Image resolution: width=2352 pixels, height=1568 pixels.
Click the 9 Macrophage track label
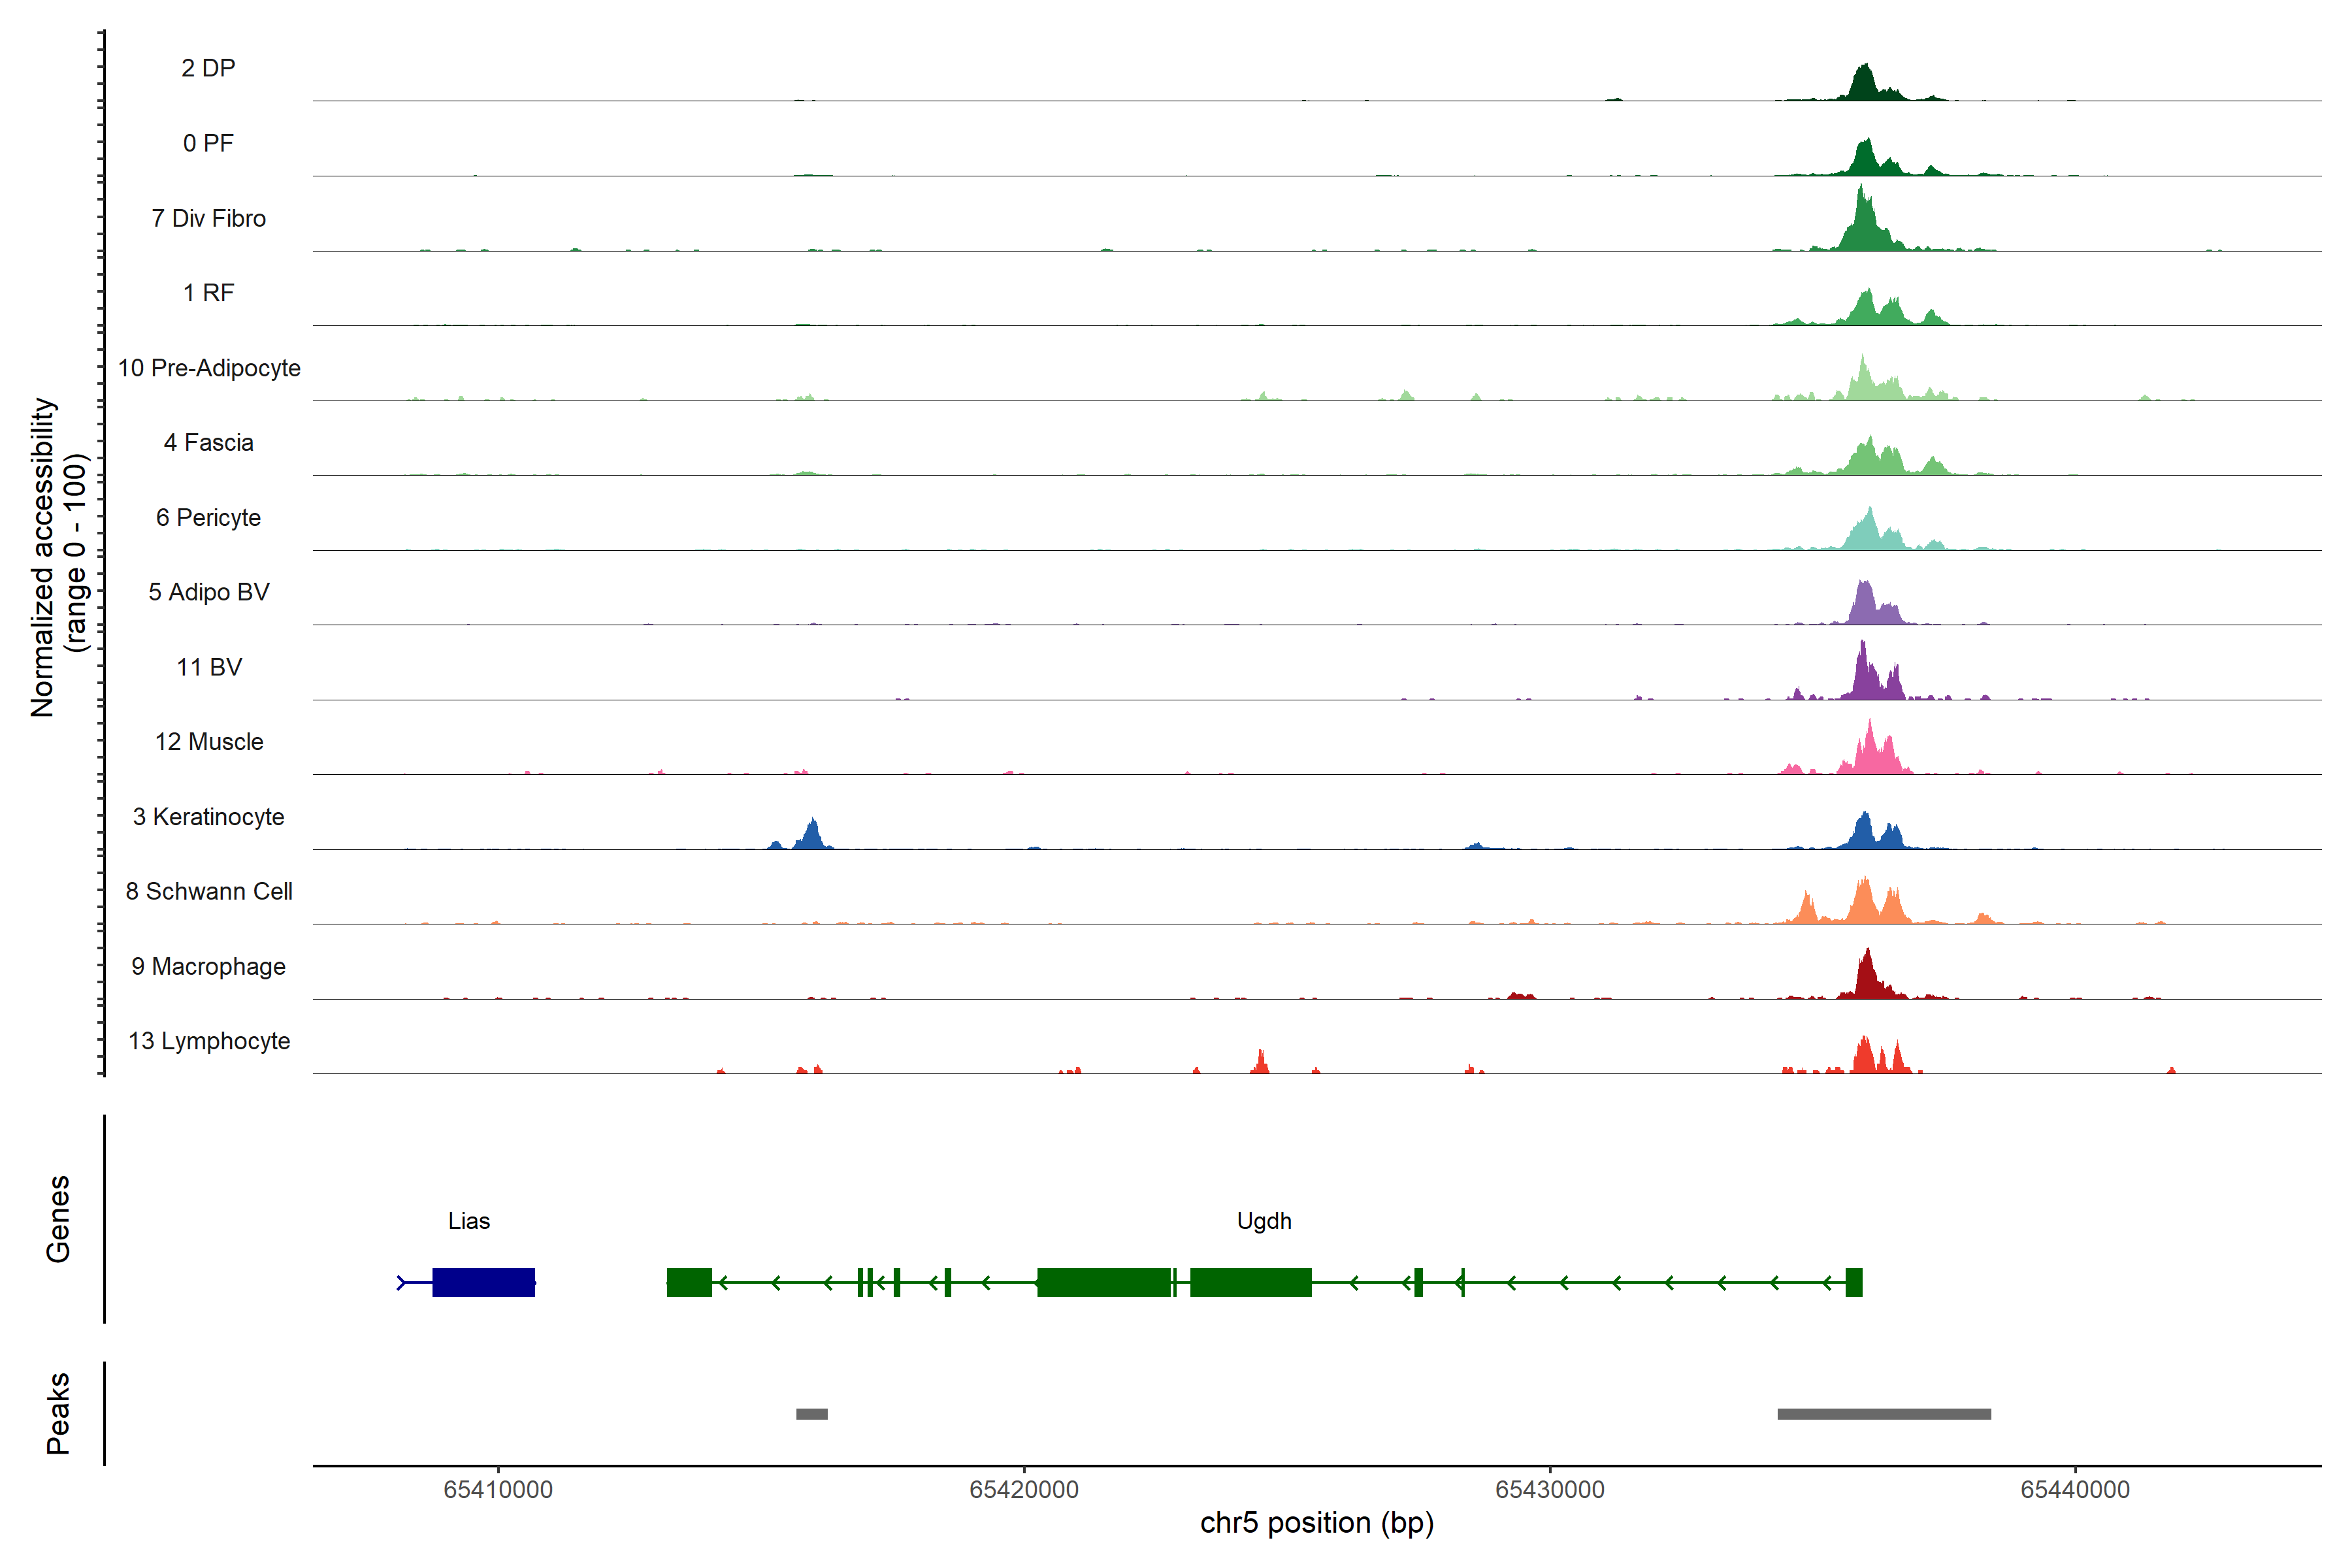pyautogui.click(x=208, y=966)
